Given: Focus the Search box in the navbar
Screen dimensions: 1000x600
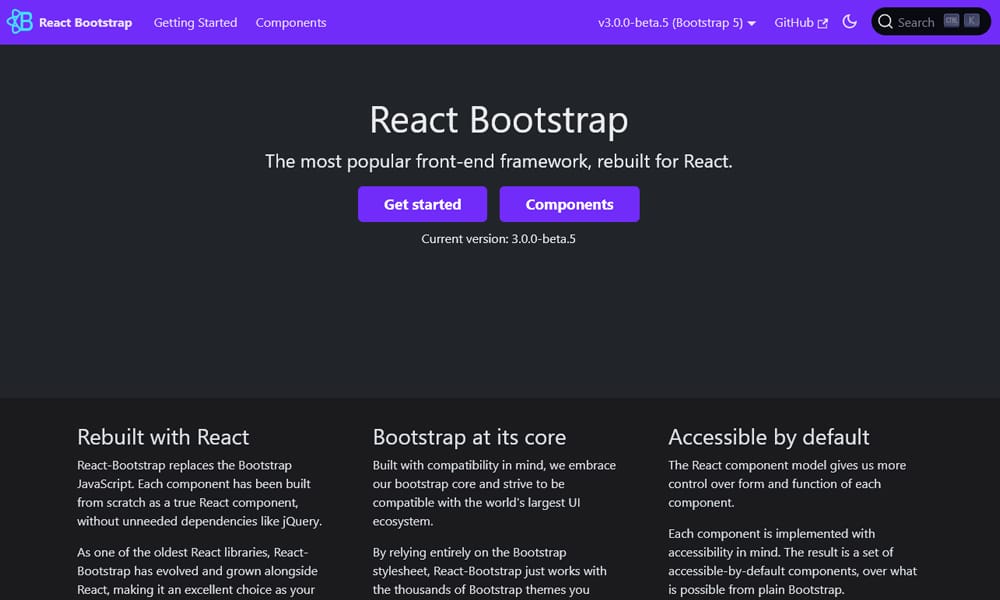Looking at the screenshot, I should pyautogui.click(x=930, y=22).
